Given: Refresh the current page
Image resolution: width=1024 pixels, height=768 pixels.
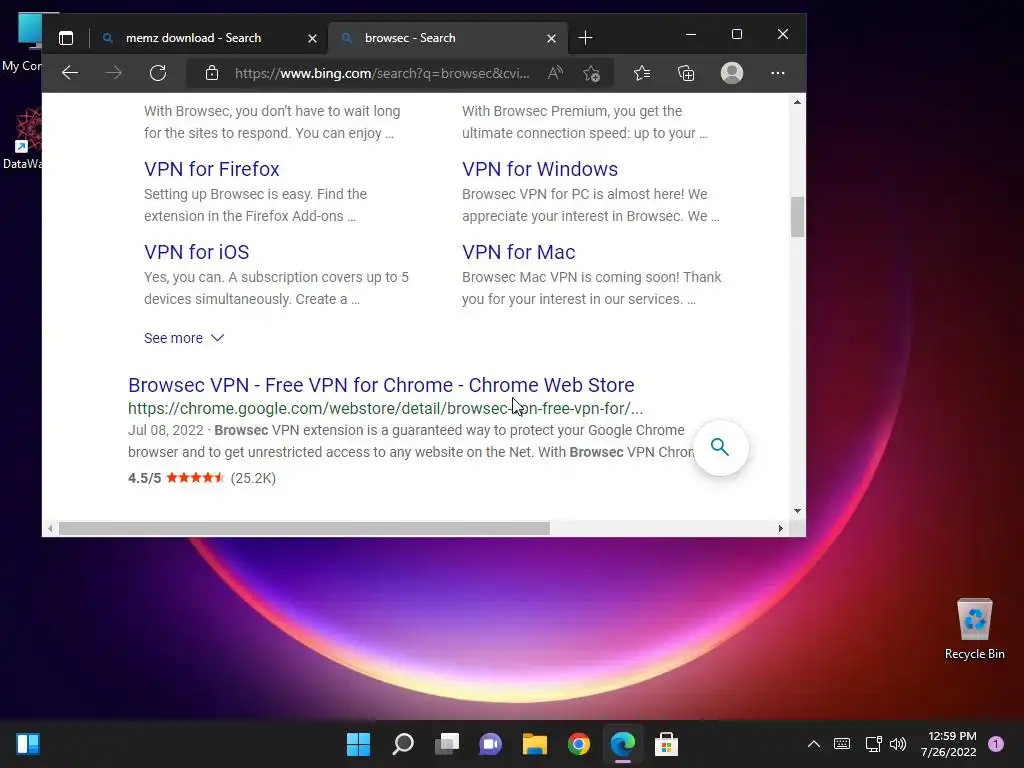Looking at the screenshot, I should coord(158,72).
